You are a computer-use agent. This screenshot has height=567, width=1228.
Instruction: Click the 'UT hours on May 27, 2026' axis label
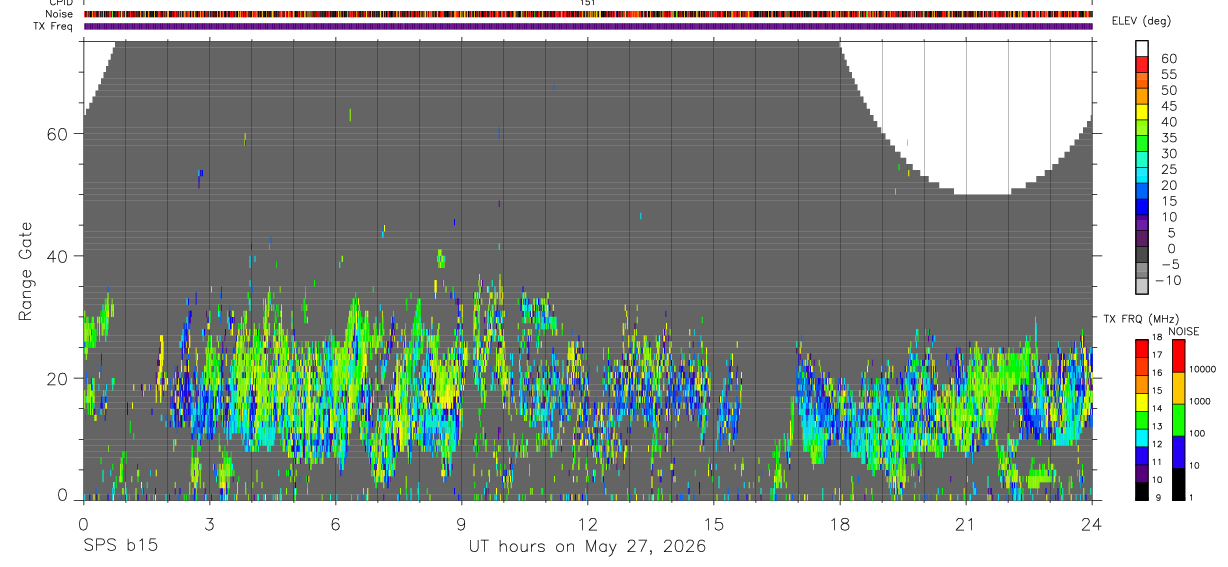point(588,547)
